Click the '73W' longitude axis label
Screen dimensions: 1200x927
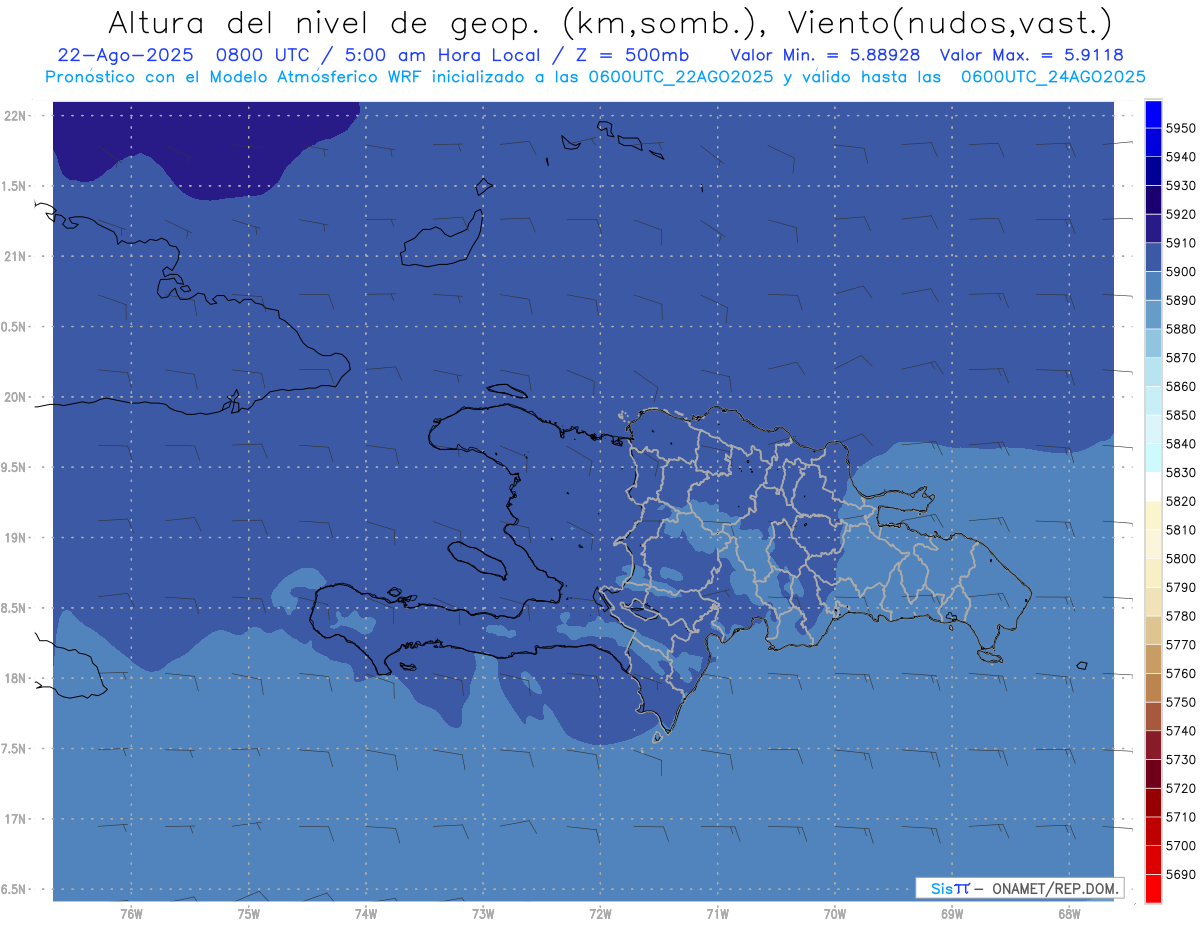pyautogui.click(x=482, y=913)
